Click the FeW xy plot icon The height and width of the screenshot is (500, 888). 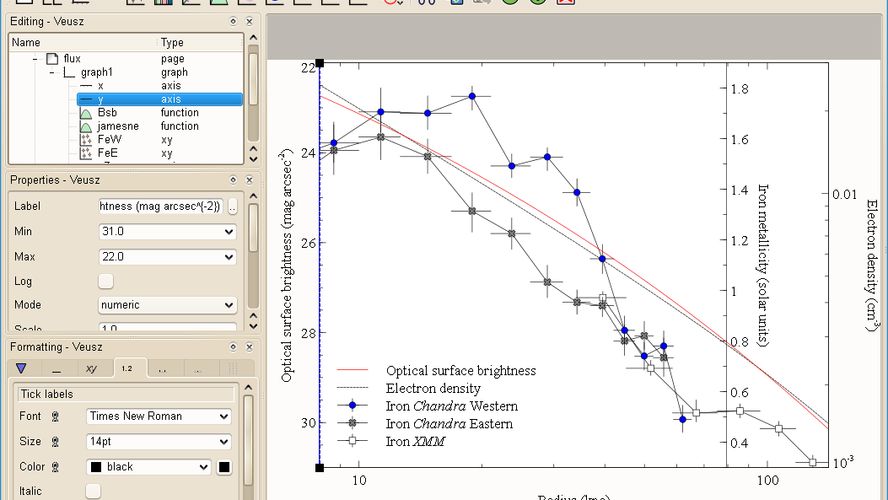coord(85,140)
